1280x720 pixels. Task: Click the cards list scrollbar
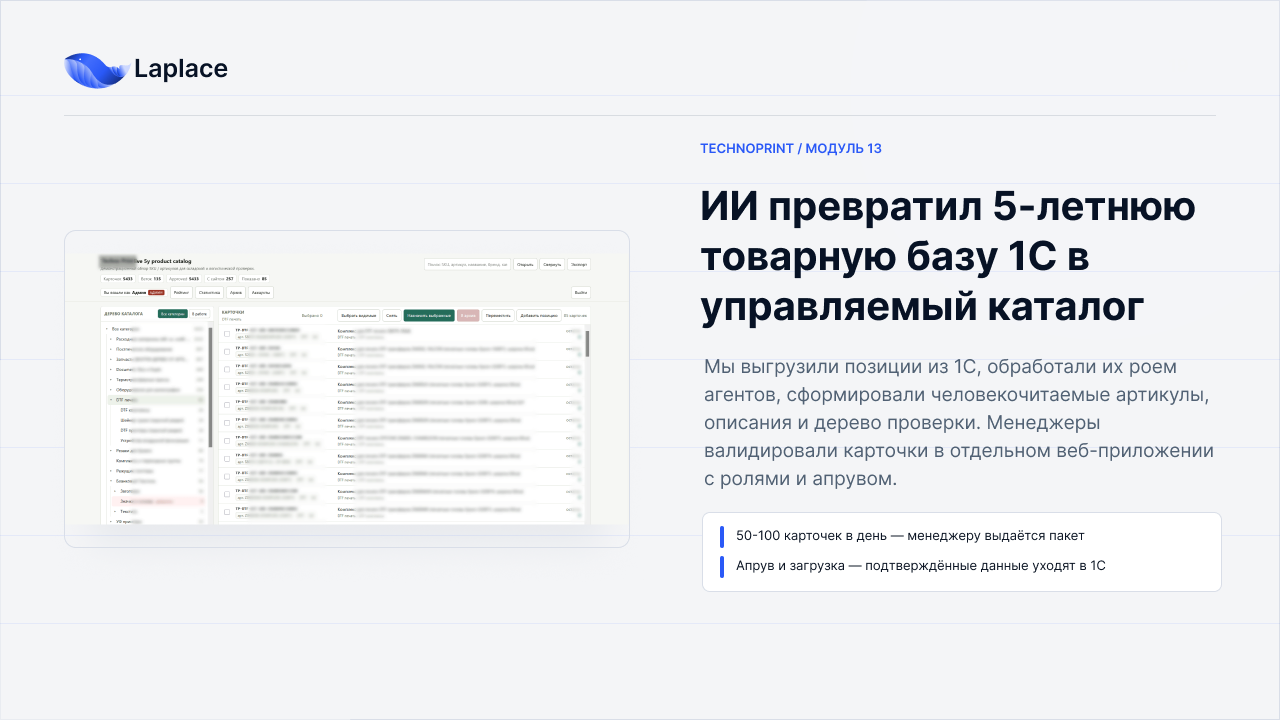pos(587,343)
